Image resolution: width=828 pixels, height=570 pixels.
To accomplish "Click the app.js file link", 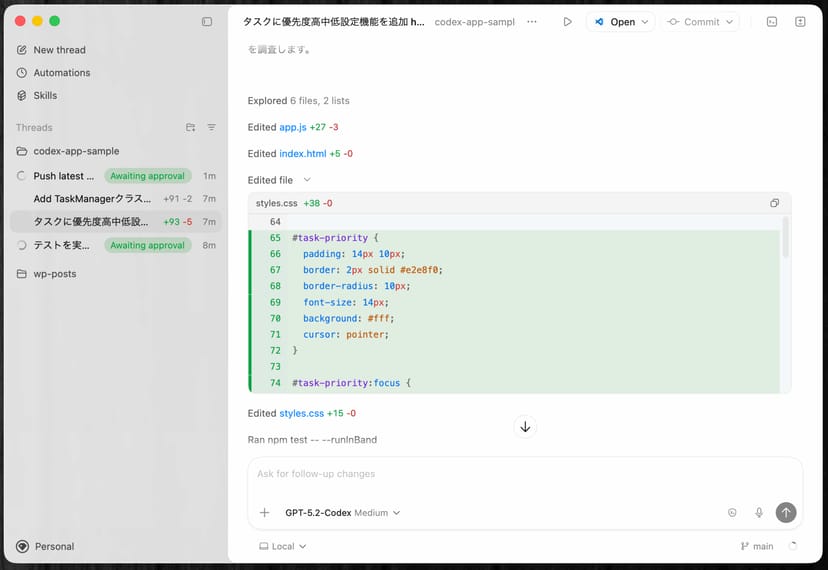I will [292, 127].
